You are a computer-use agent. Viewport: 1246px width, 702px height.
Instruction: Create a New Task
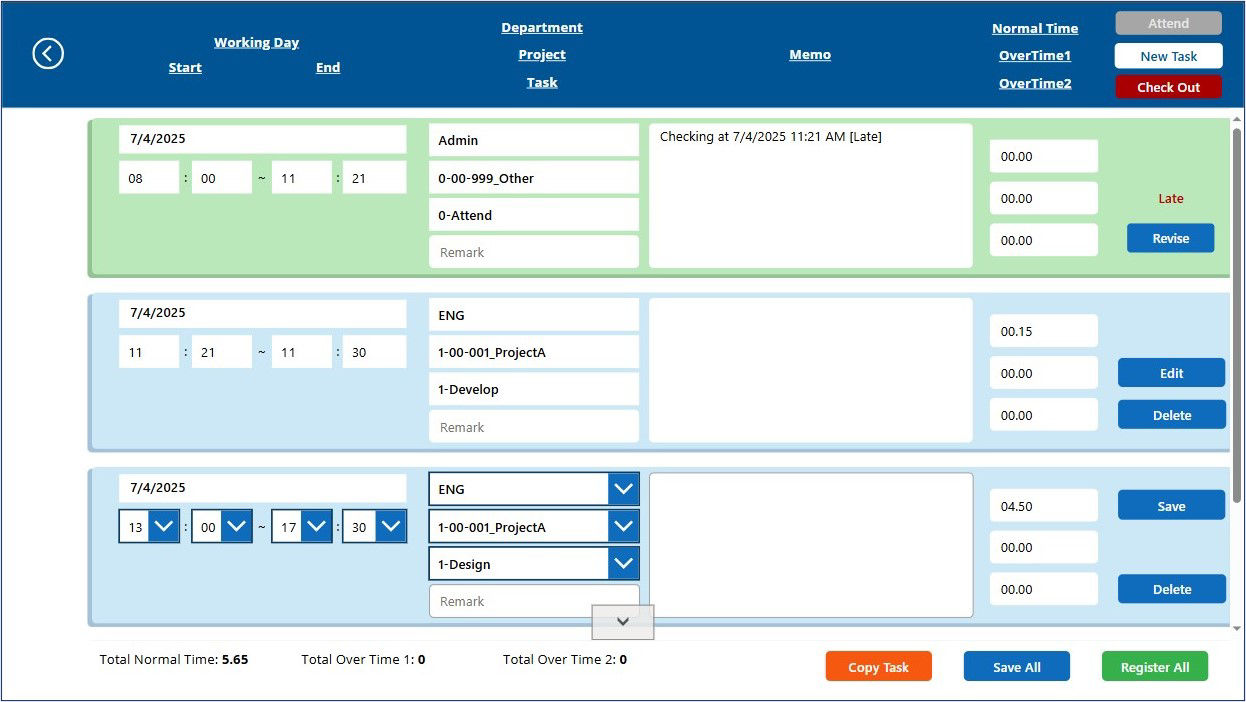pos(1168,56)
